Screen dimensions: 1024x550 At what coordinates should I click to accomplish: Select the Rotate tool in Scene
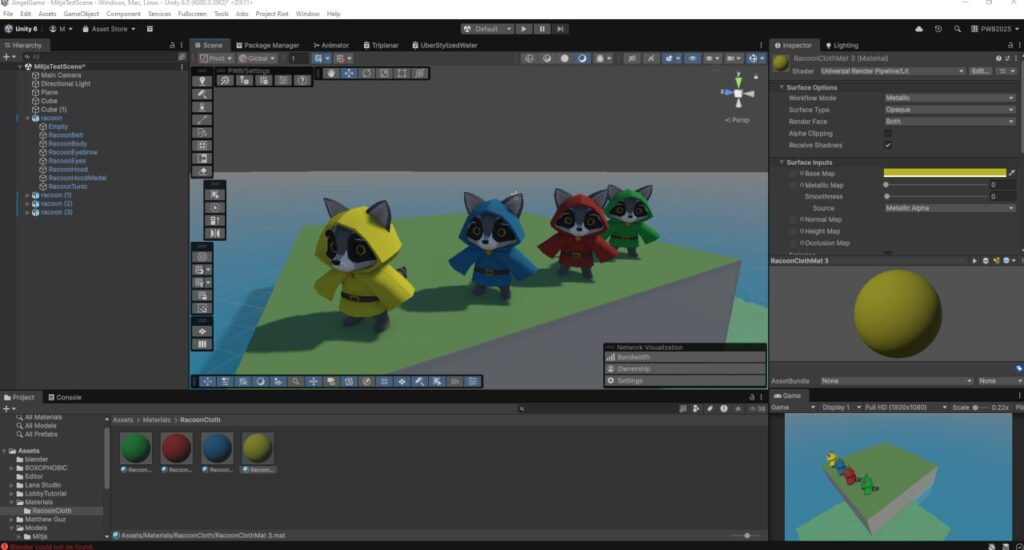click(x=367, y=73)
